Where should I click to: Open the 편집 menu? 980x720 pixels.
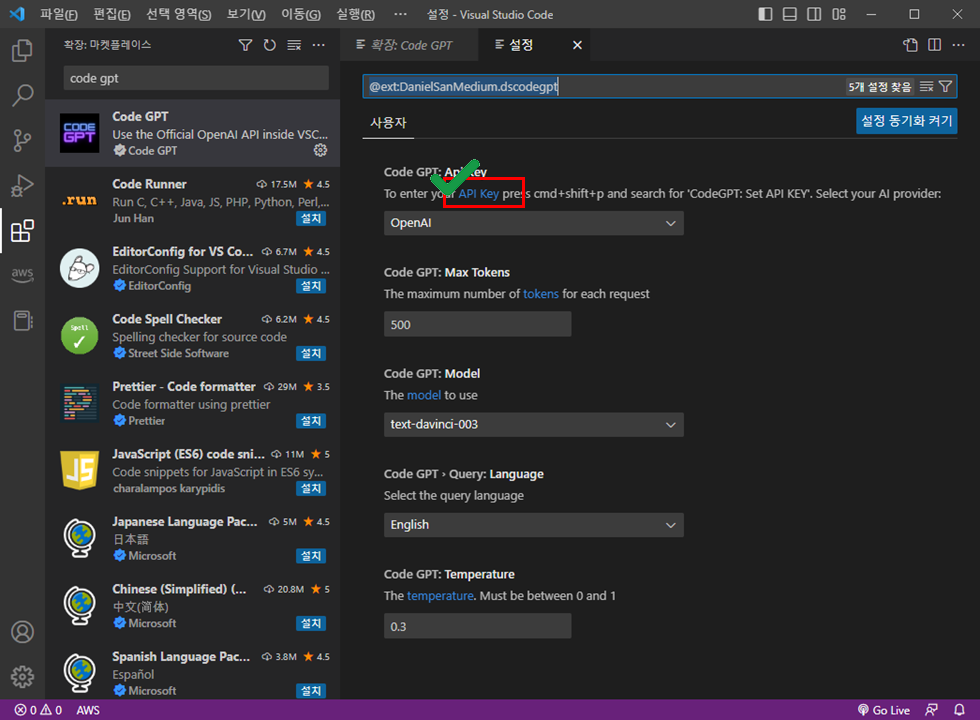tap(112, 14)
